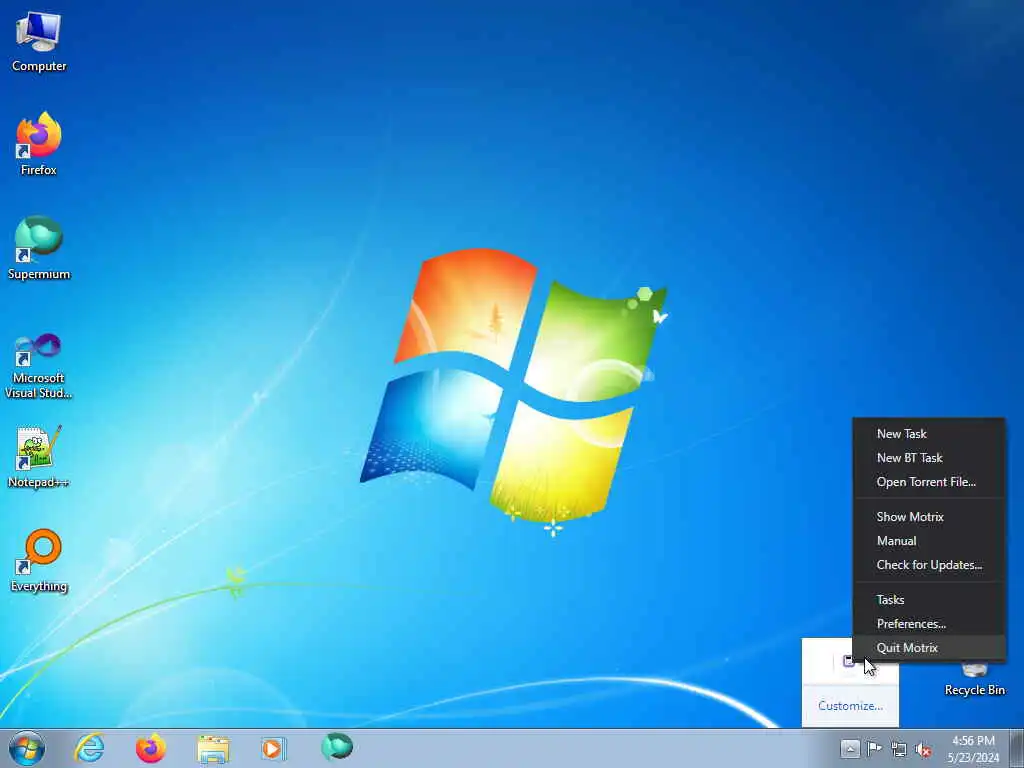Open muted volume speaker icon
The image size is (1024, 768).
(x=923, y=749)
